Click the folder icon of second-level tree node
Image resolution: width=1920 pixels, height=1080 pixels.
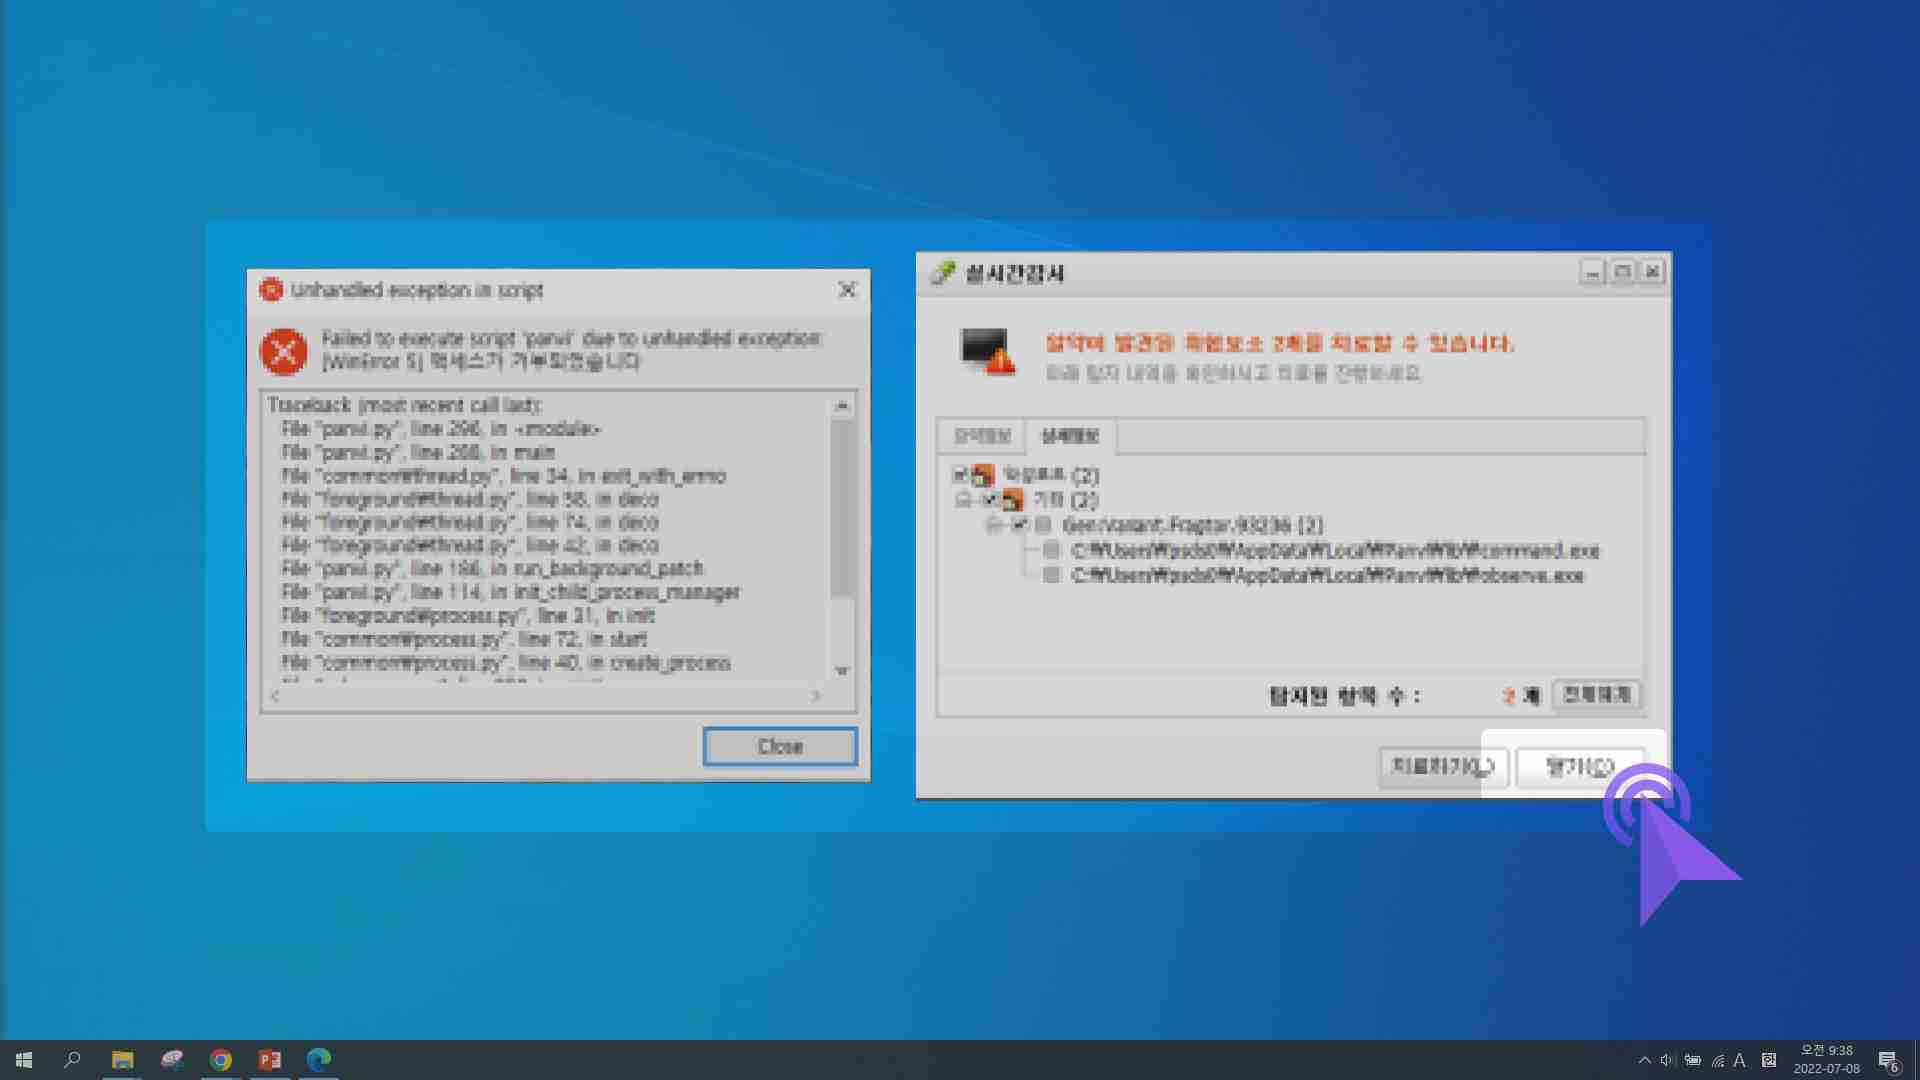pos(1012,500)
